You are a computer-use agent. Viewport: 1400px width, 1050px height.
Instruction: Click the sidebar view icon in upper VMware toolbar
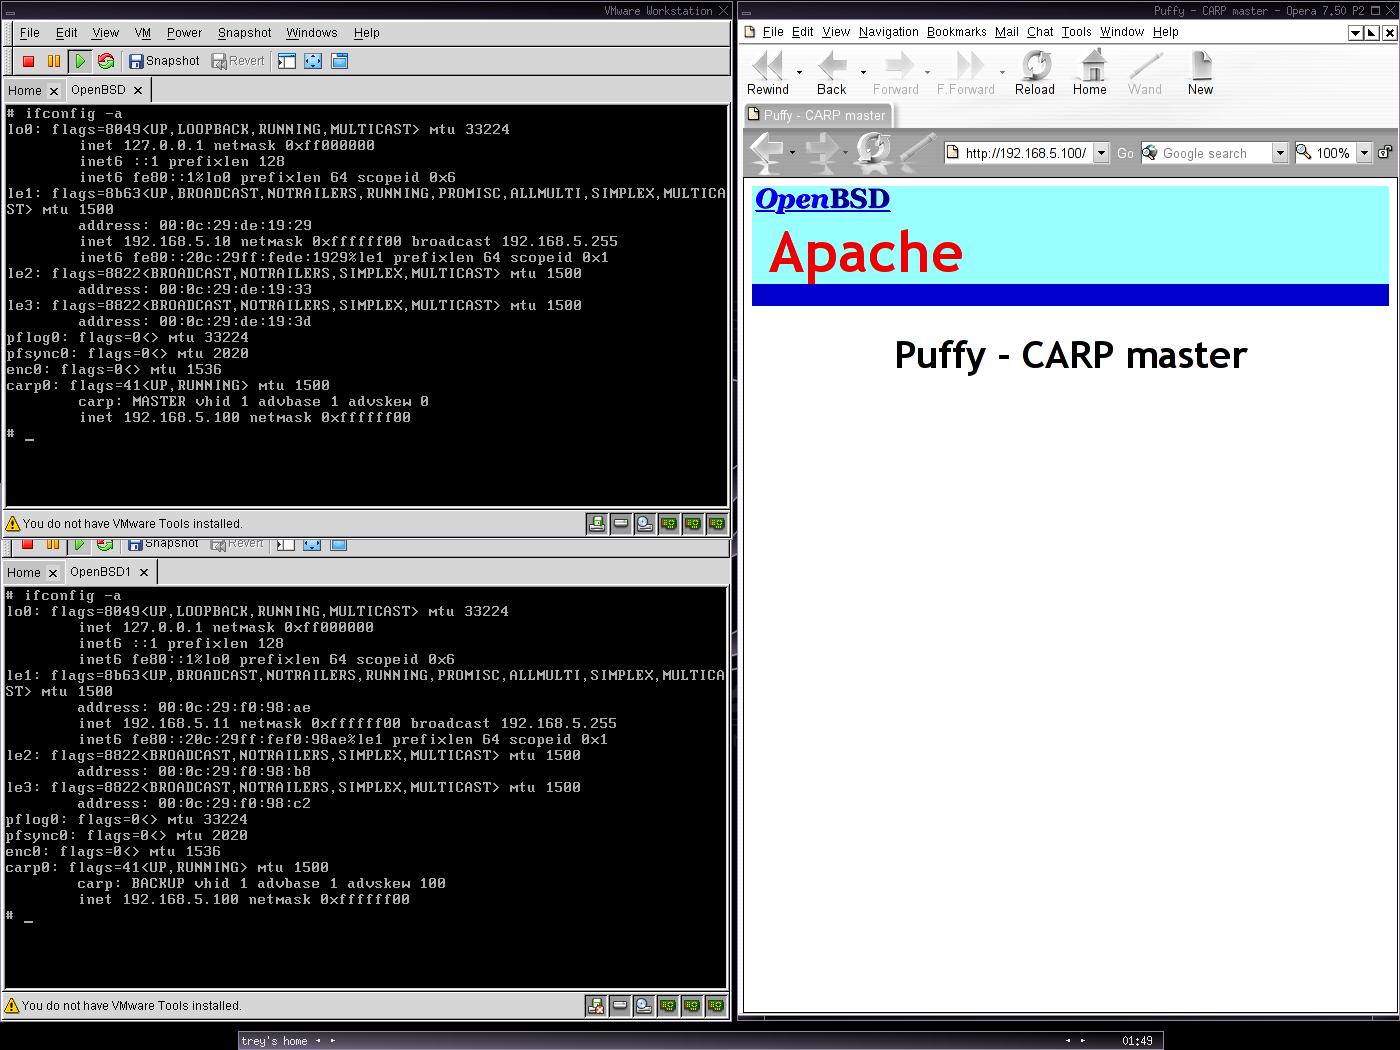click(x=287, y=61)
